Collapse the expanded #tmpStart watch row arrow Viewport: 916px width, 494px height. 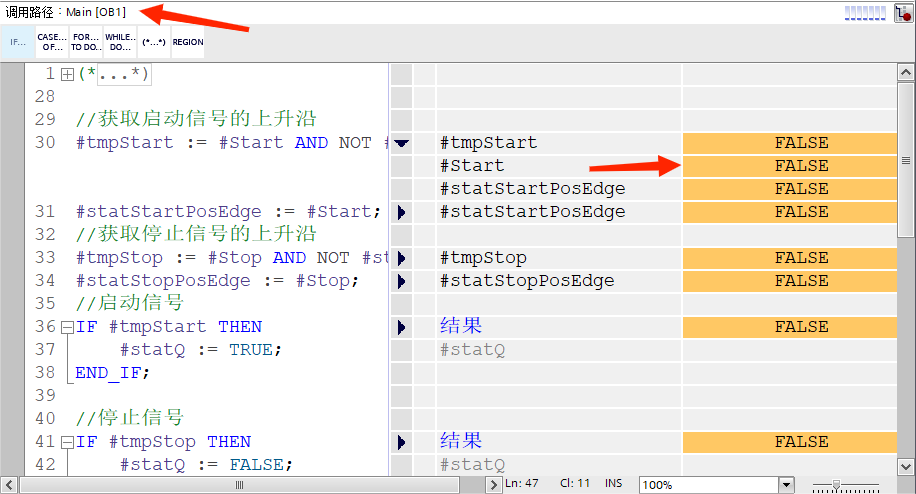(402, 143)
